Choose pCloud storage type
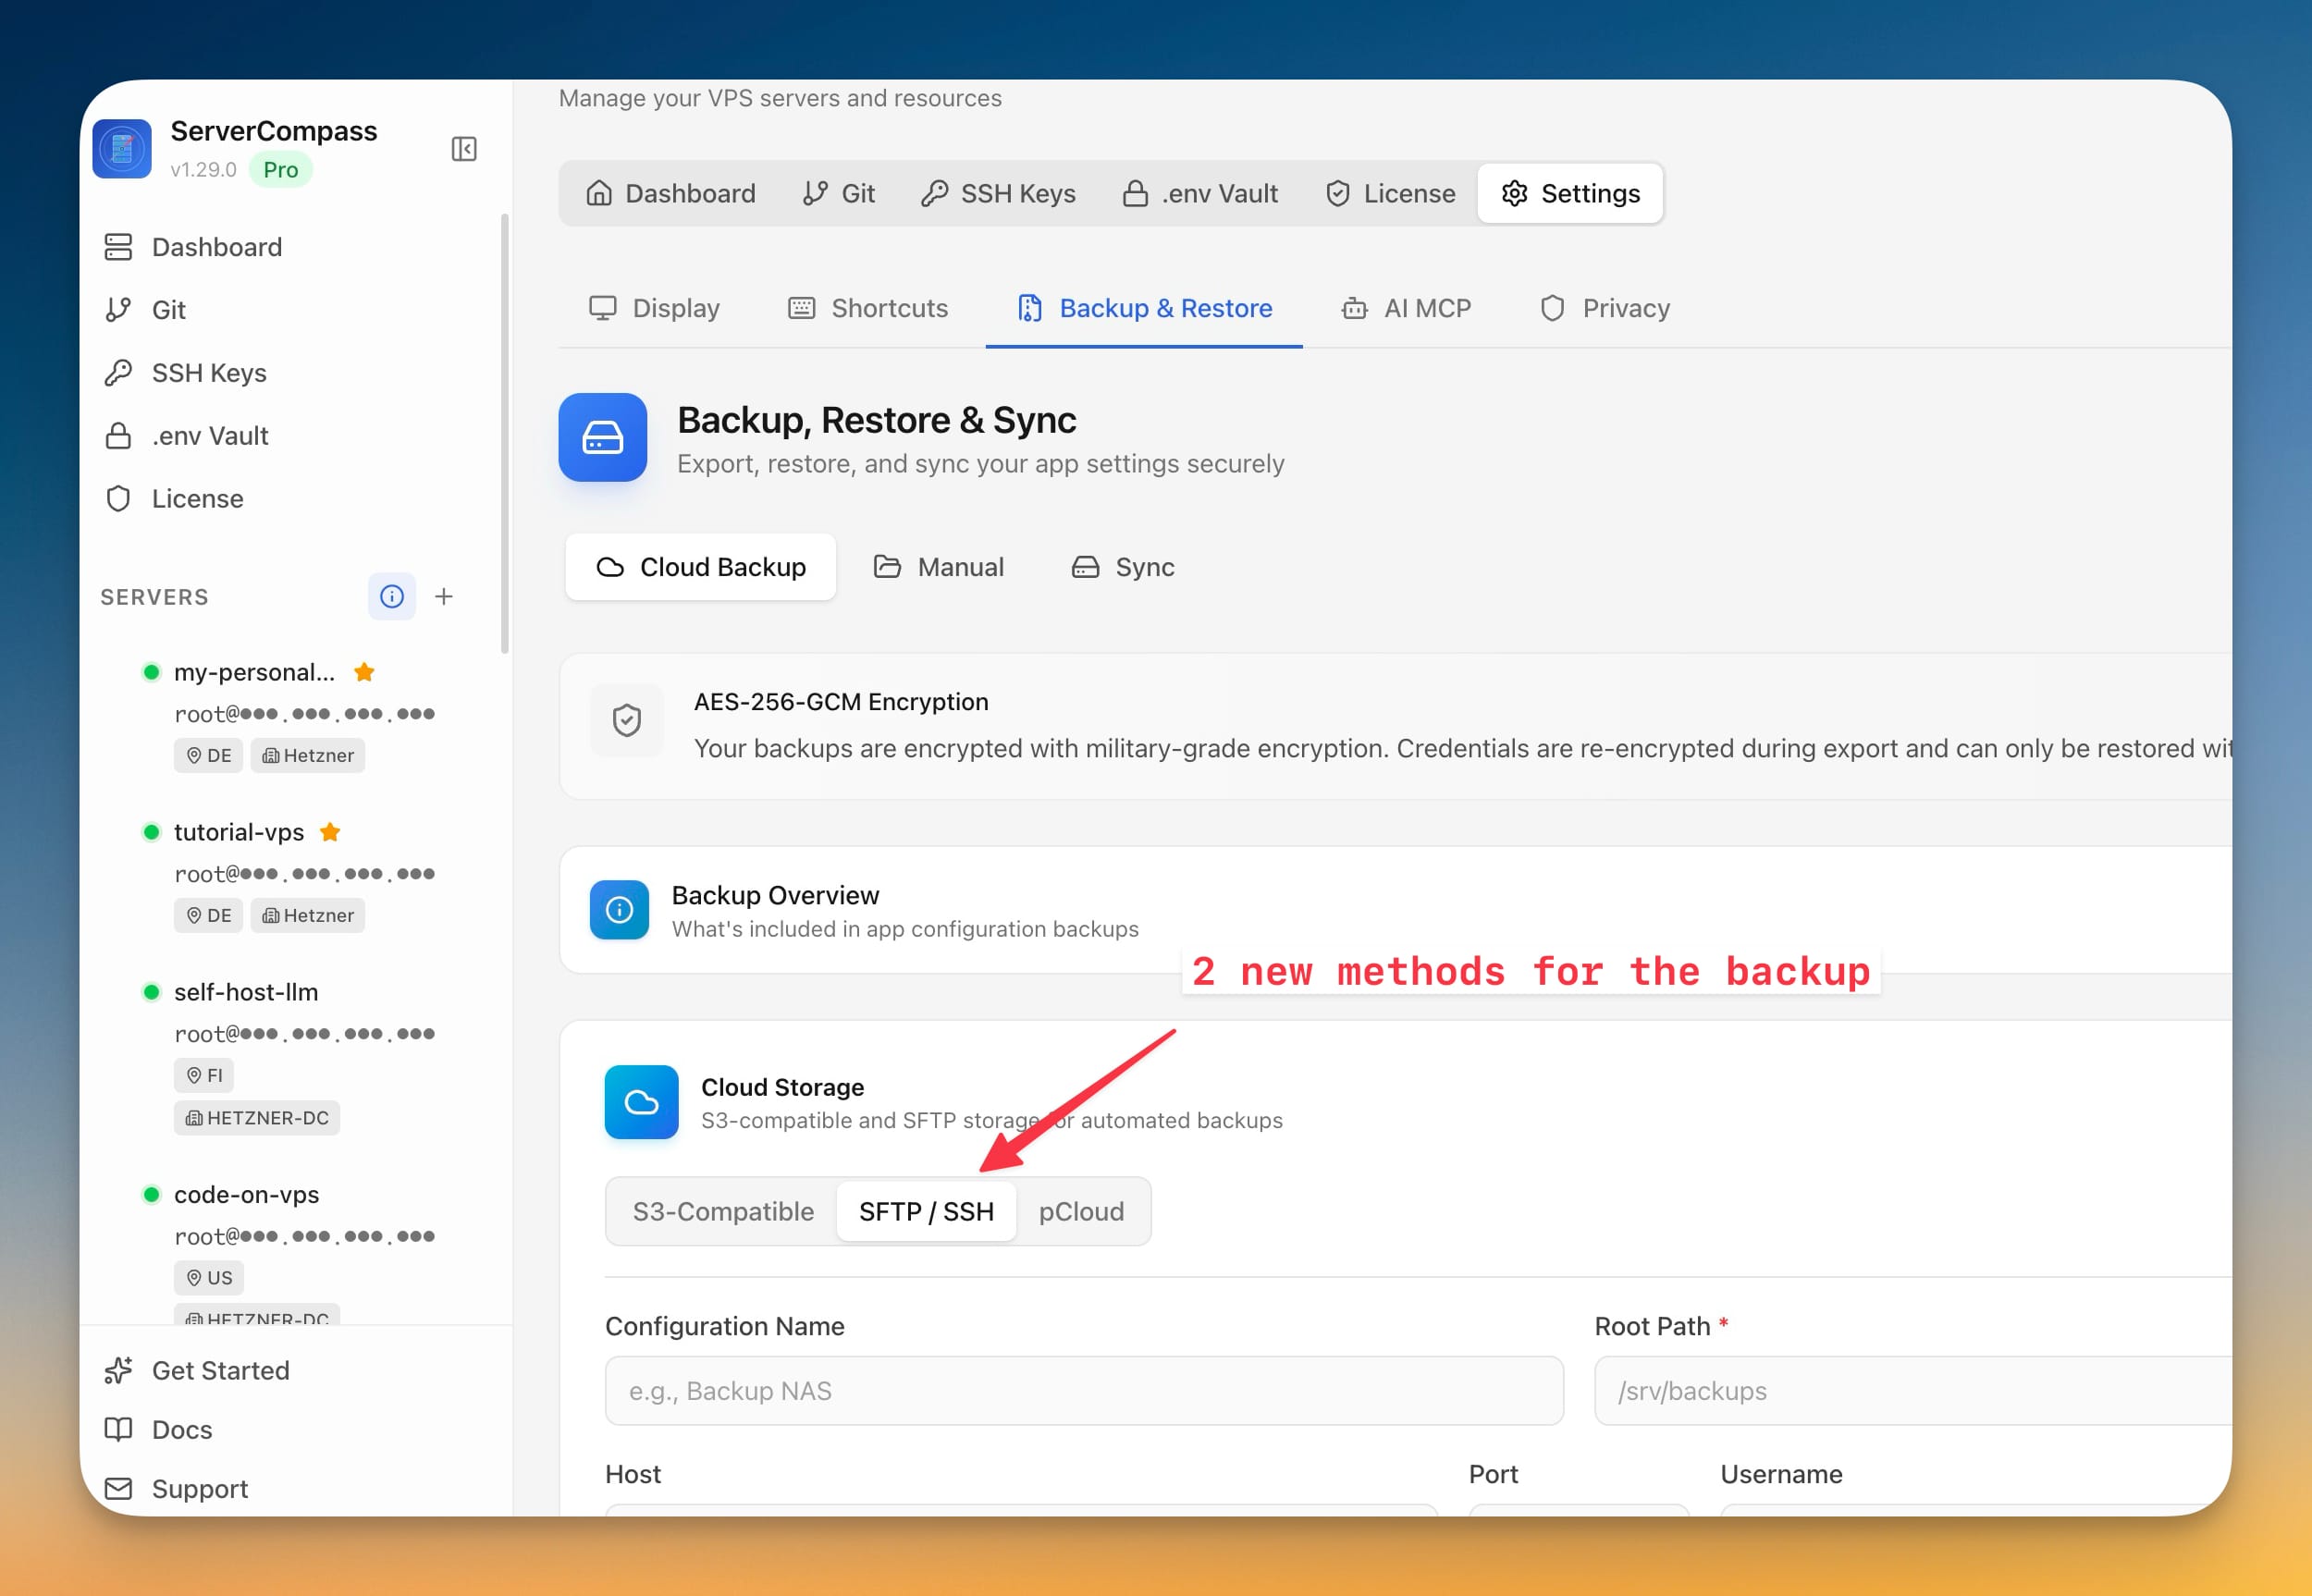 click(1081, 1211)
